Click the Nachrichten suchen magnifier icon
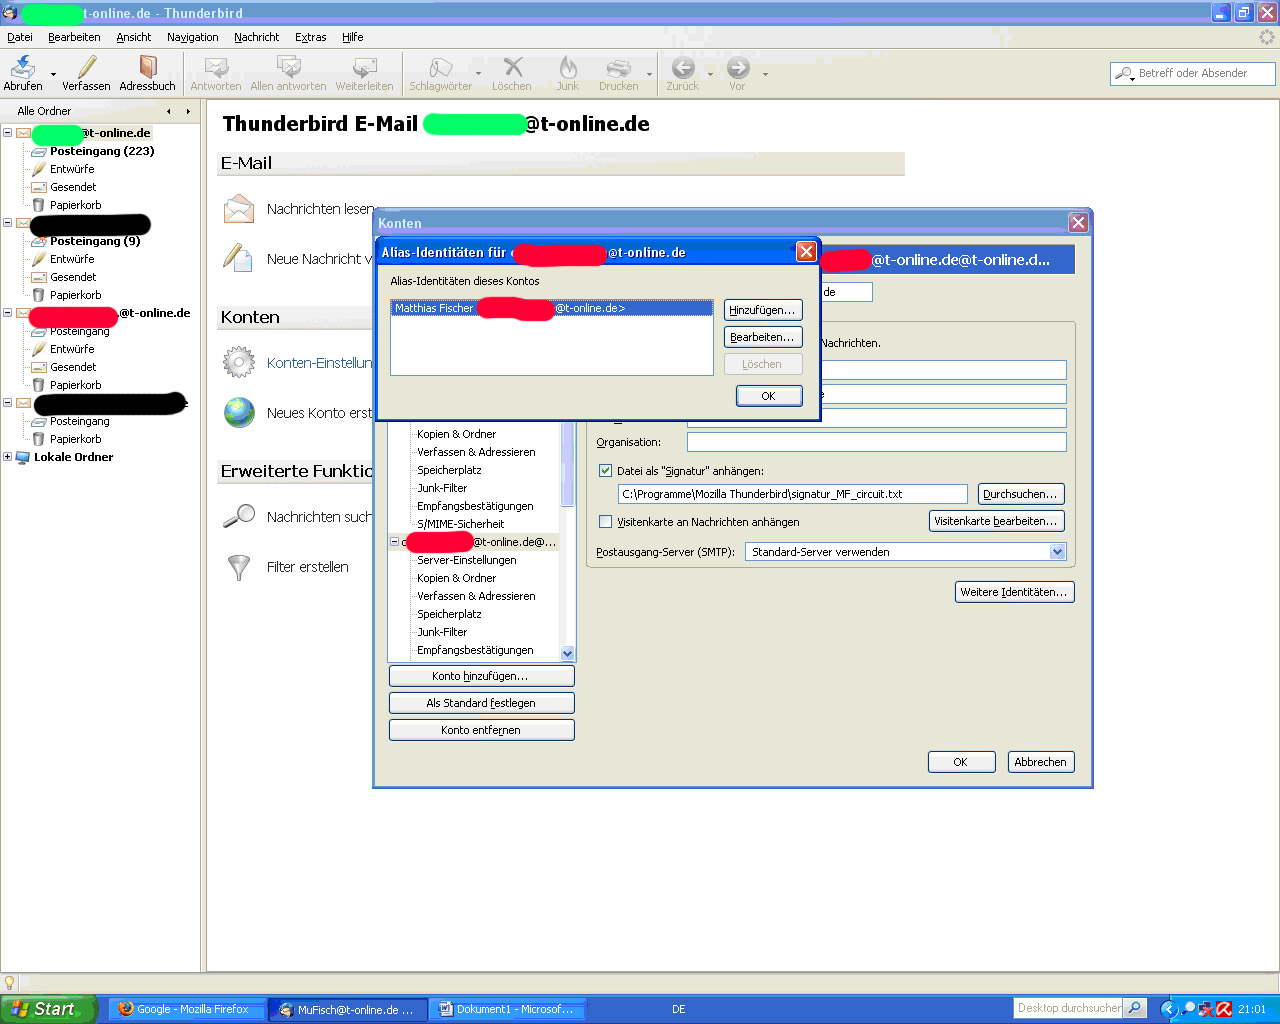The width and height of the screenshot is (1280, 1024). 239,516
